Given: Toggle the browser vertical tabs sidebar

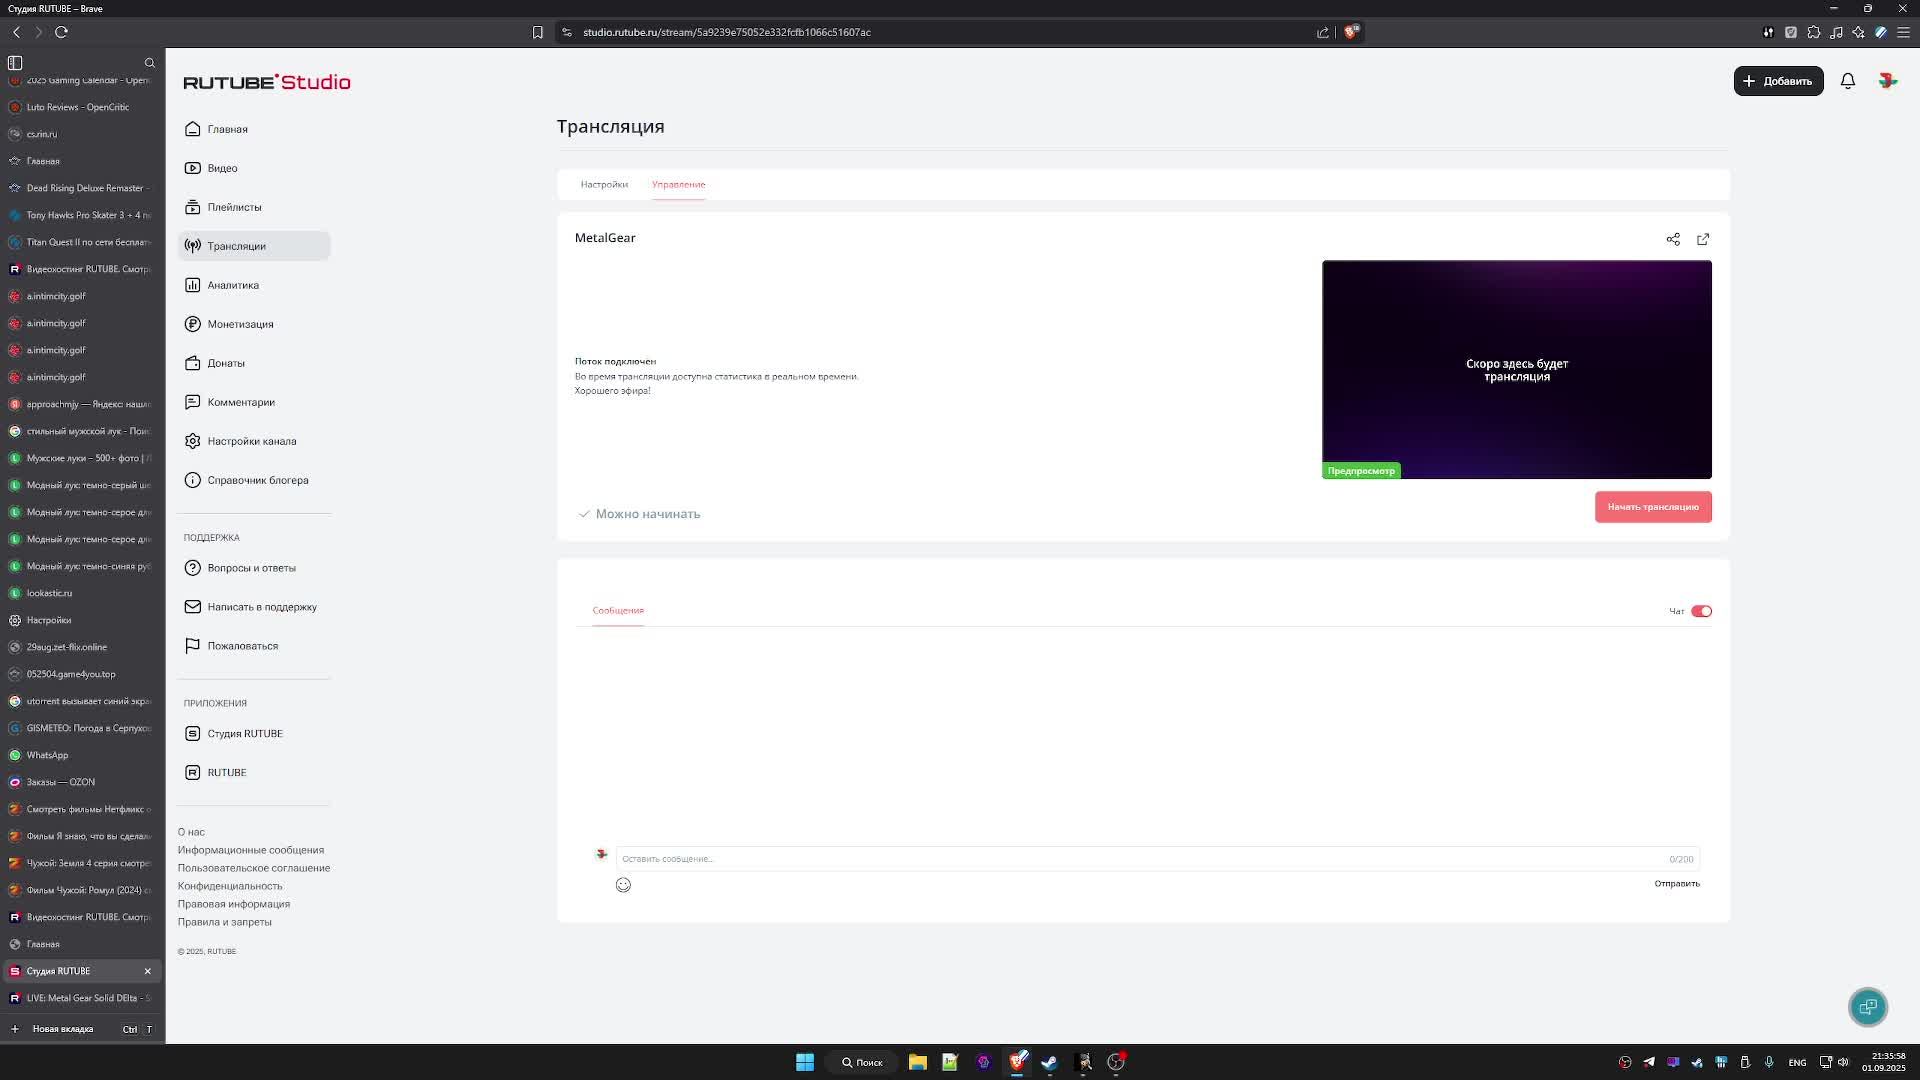Looking at the screenshot, I should [x=15, y=62].
